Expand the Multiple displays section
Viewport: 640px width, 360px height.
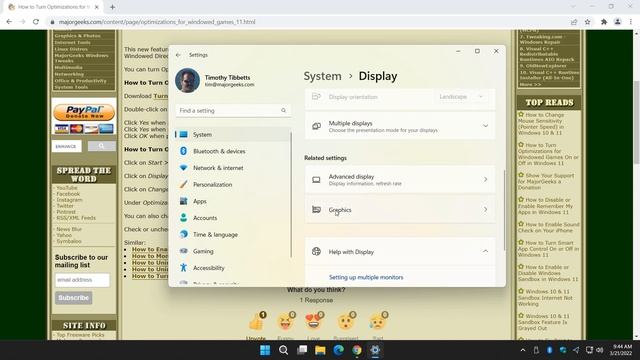(400, 126)
